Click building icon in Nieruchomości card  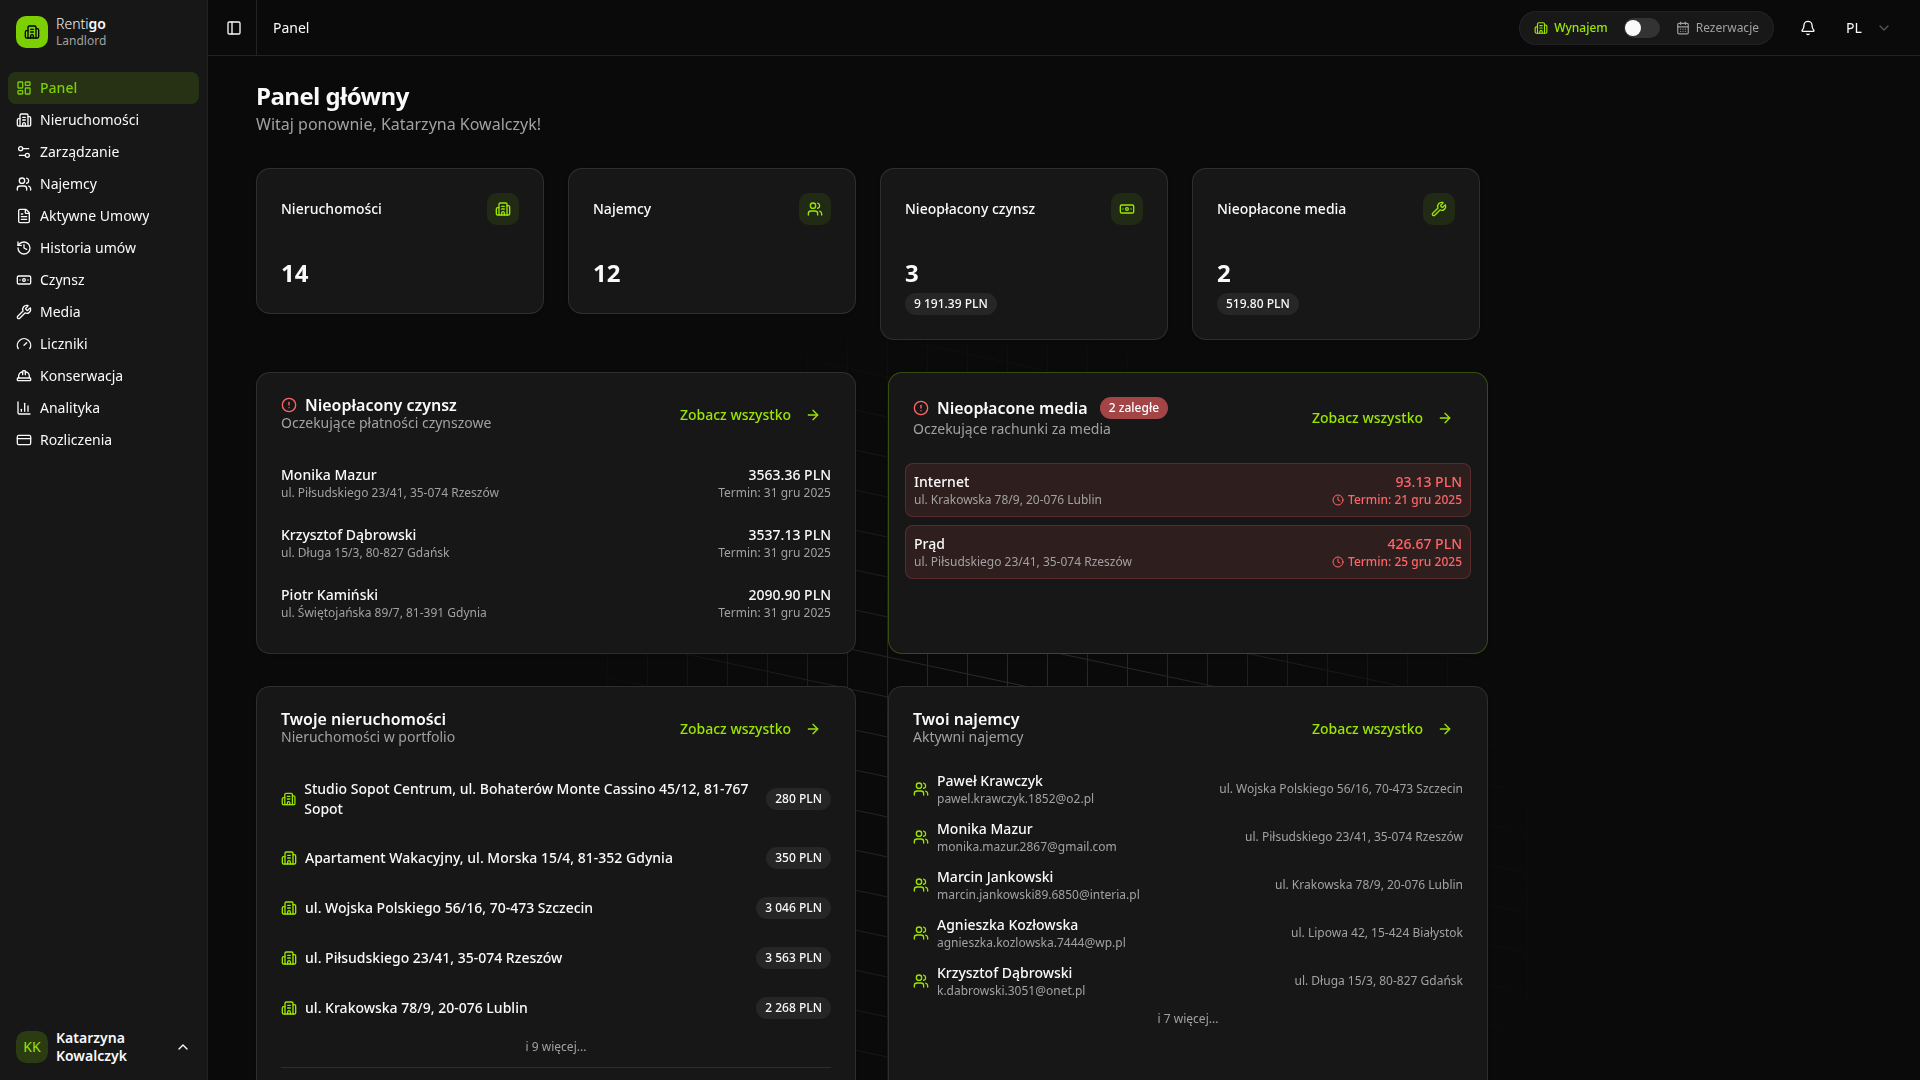[x=502, y=209]
